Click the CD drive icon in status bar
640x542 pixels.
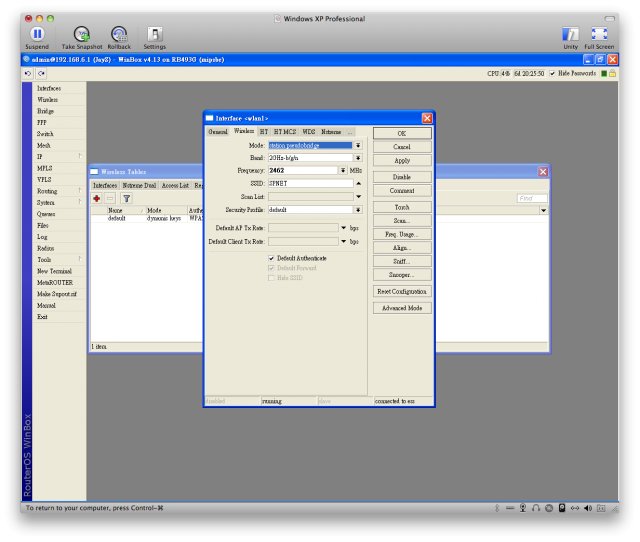coord(549,508)
